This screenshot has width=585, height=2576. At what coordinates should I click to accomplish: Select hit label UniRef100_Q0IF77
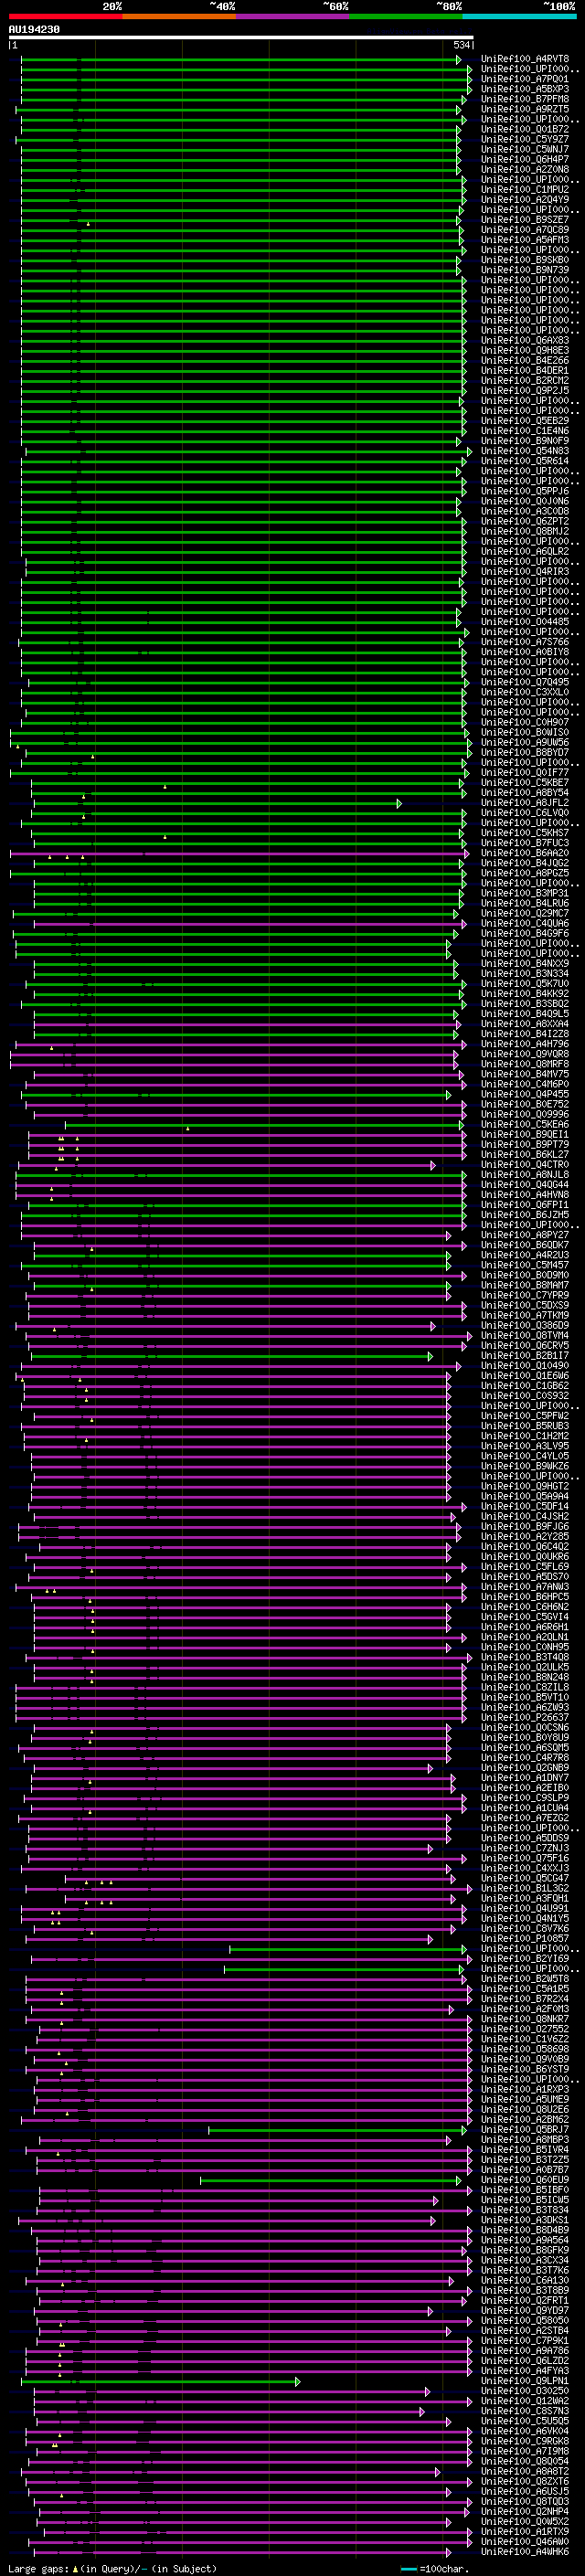click(524, 773)
